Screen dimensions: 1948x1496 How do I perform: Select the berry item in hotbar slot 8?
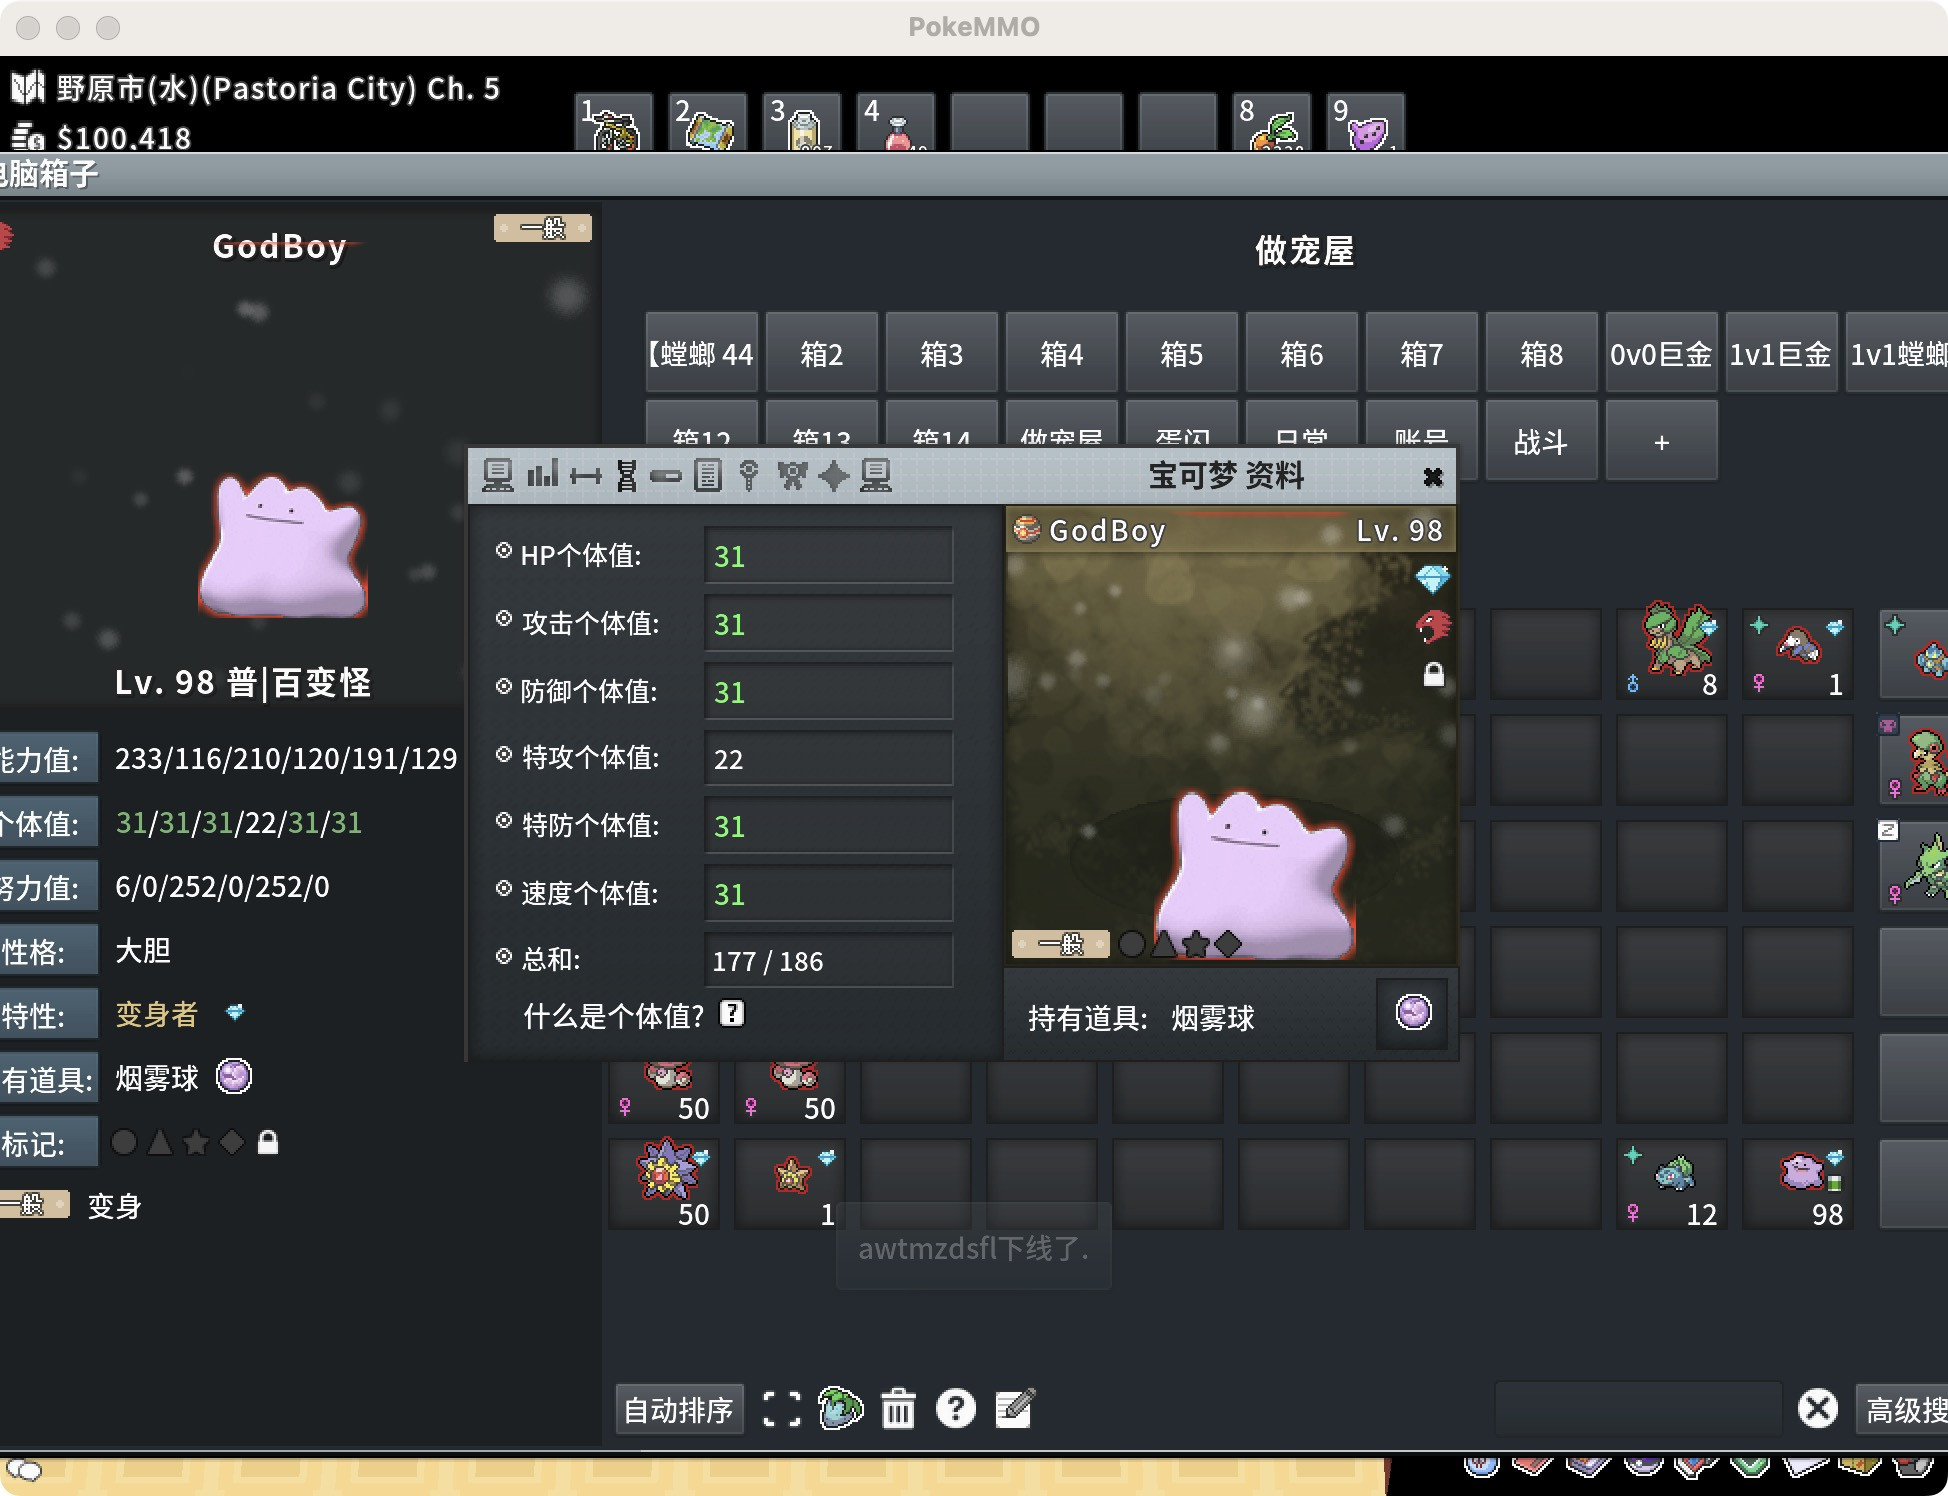coord(1272,123)
